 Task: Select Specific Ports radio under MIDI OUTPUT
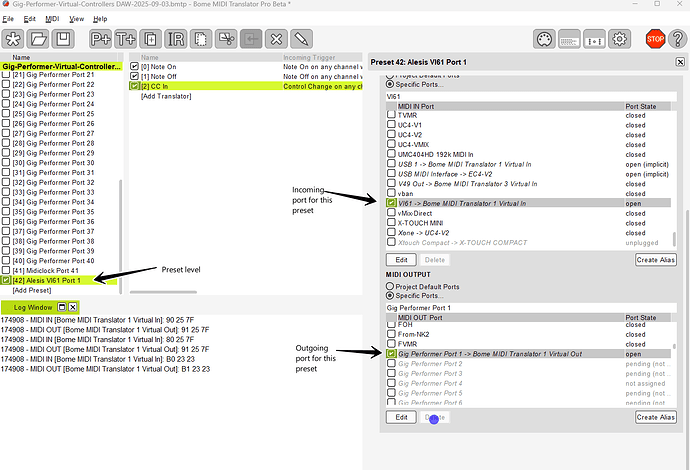coord(389,296)
